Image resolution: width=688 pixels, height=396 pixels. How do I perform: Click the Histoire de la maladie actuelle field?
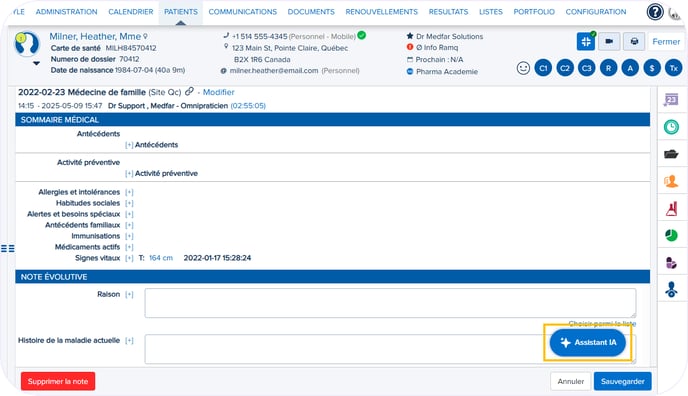(390, 349)
